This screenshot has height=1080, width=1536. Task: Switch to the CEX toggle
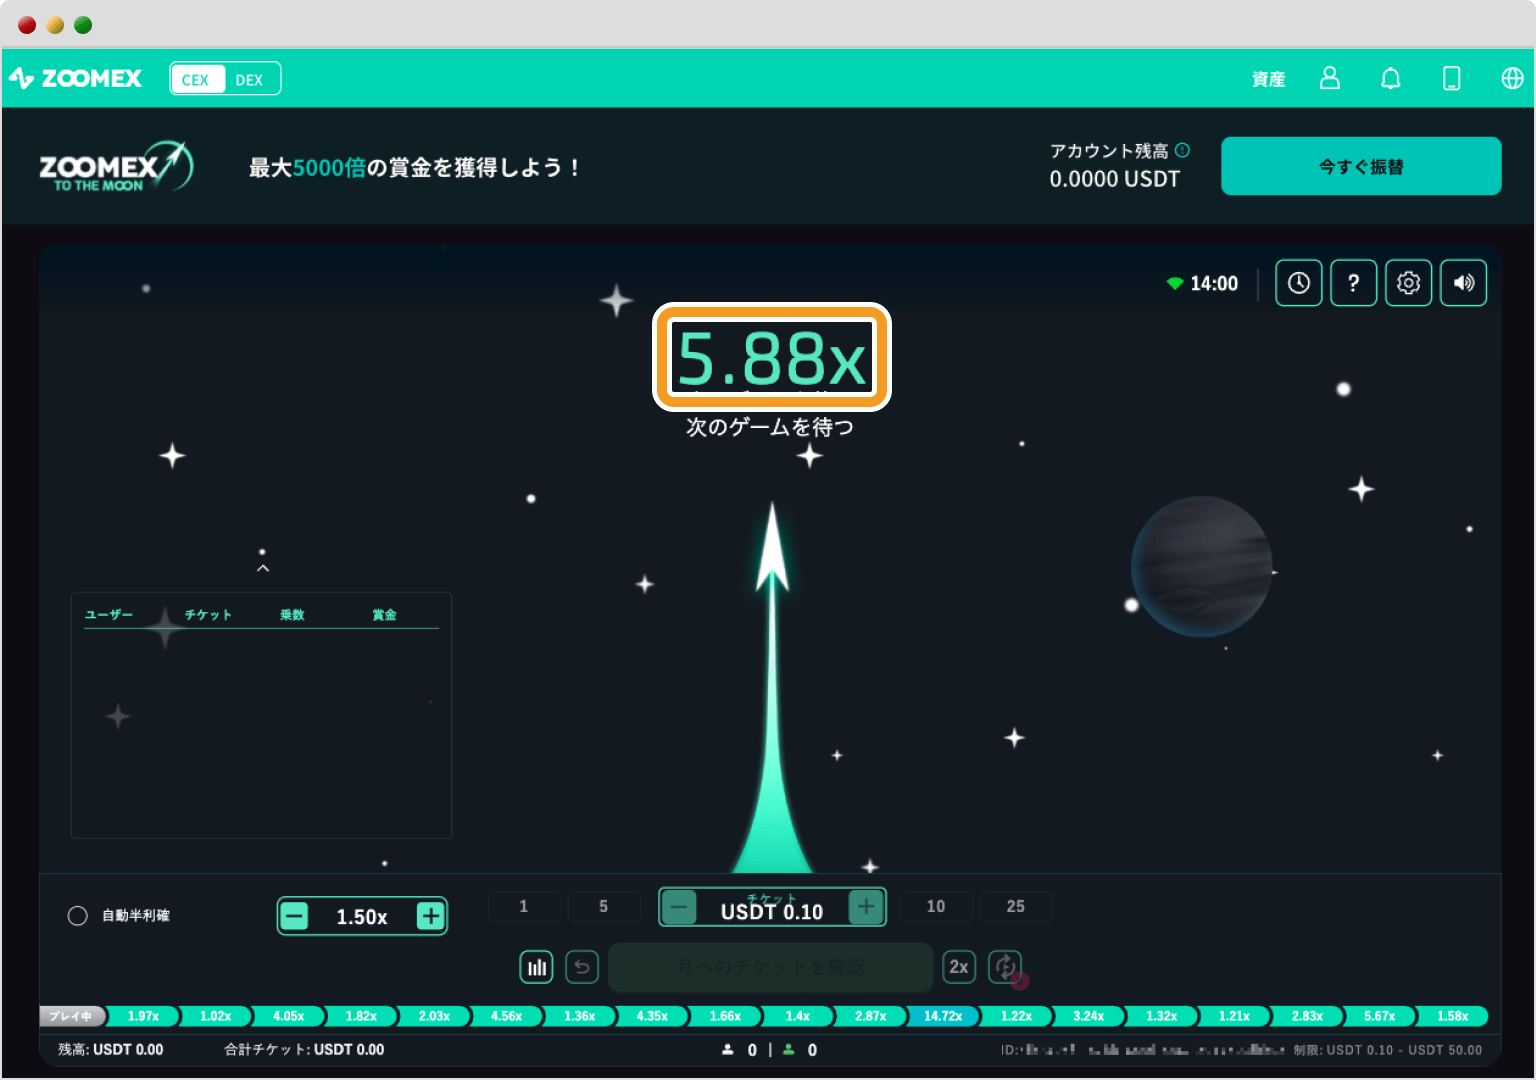click(196, 78)
